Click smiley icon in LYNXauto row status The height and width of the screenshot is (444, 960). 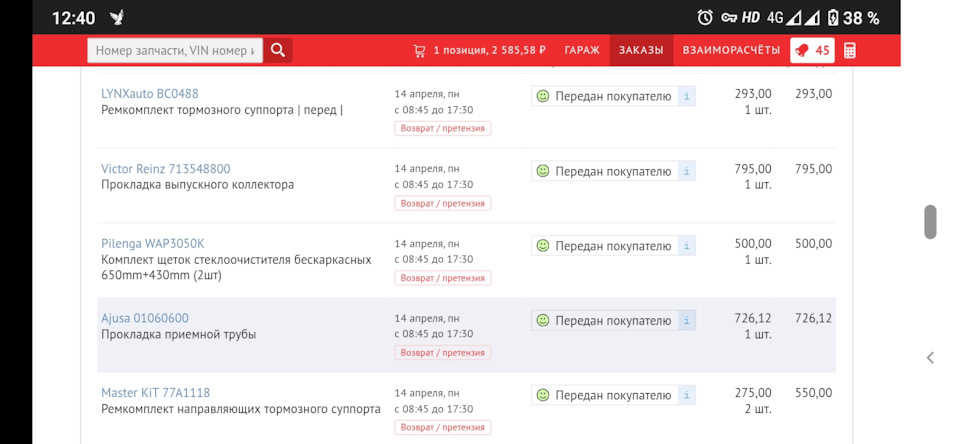click(x=542, y=96)
